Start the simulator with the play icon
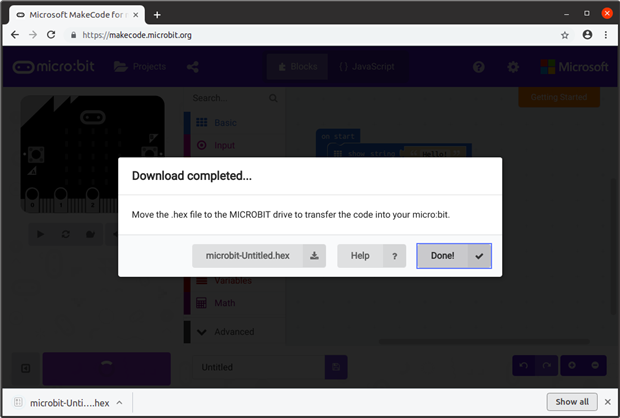Viewport: 620px width, 418px height. (40, 235)
